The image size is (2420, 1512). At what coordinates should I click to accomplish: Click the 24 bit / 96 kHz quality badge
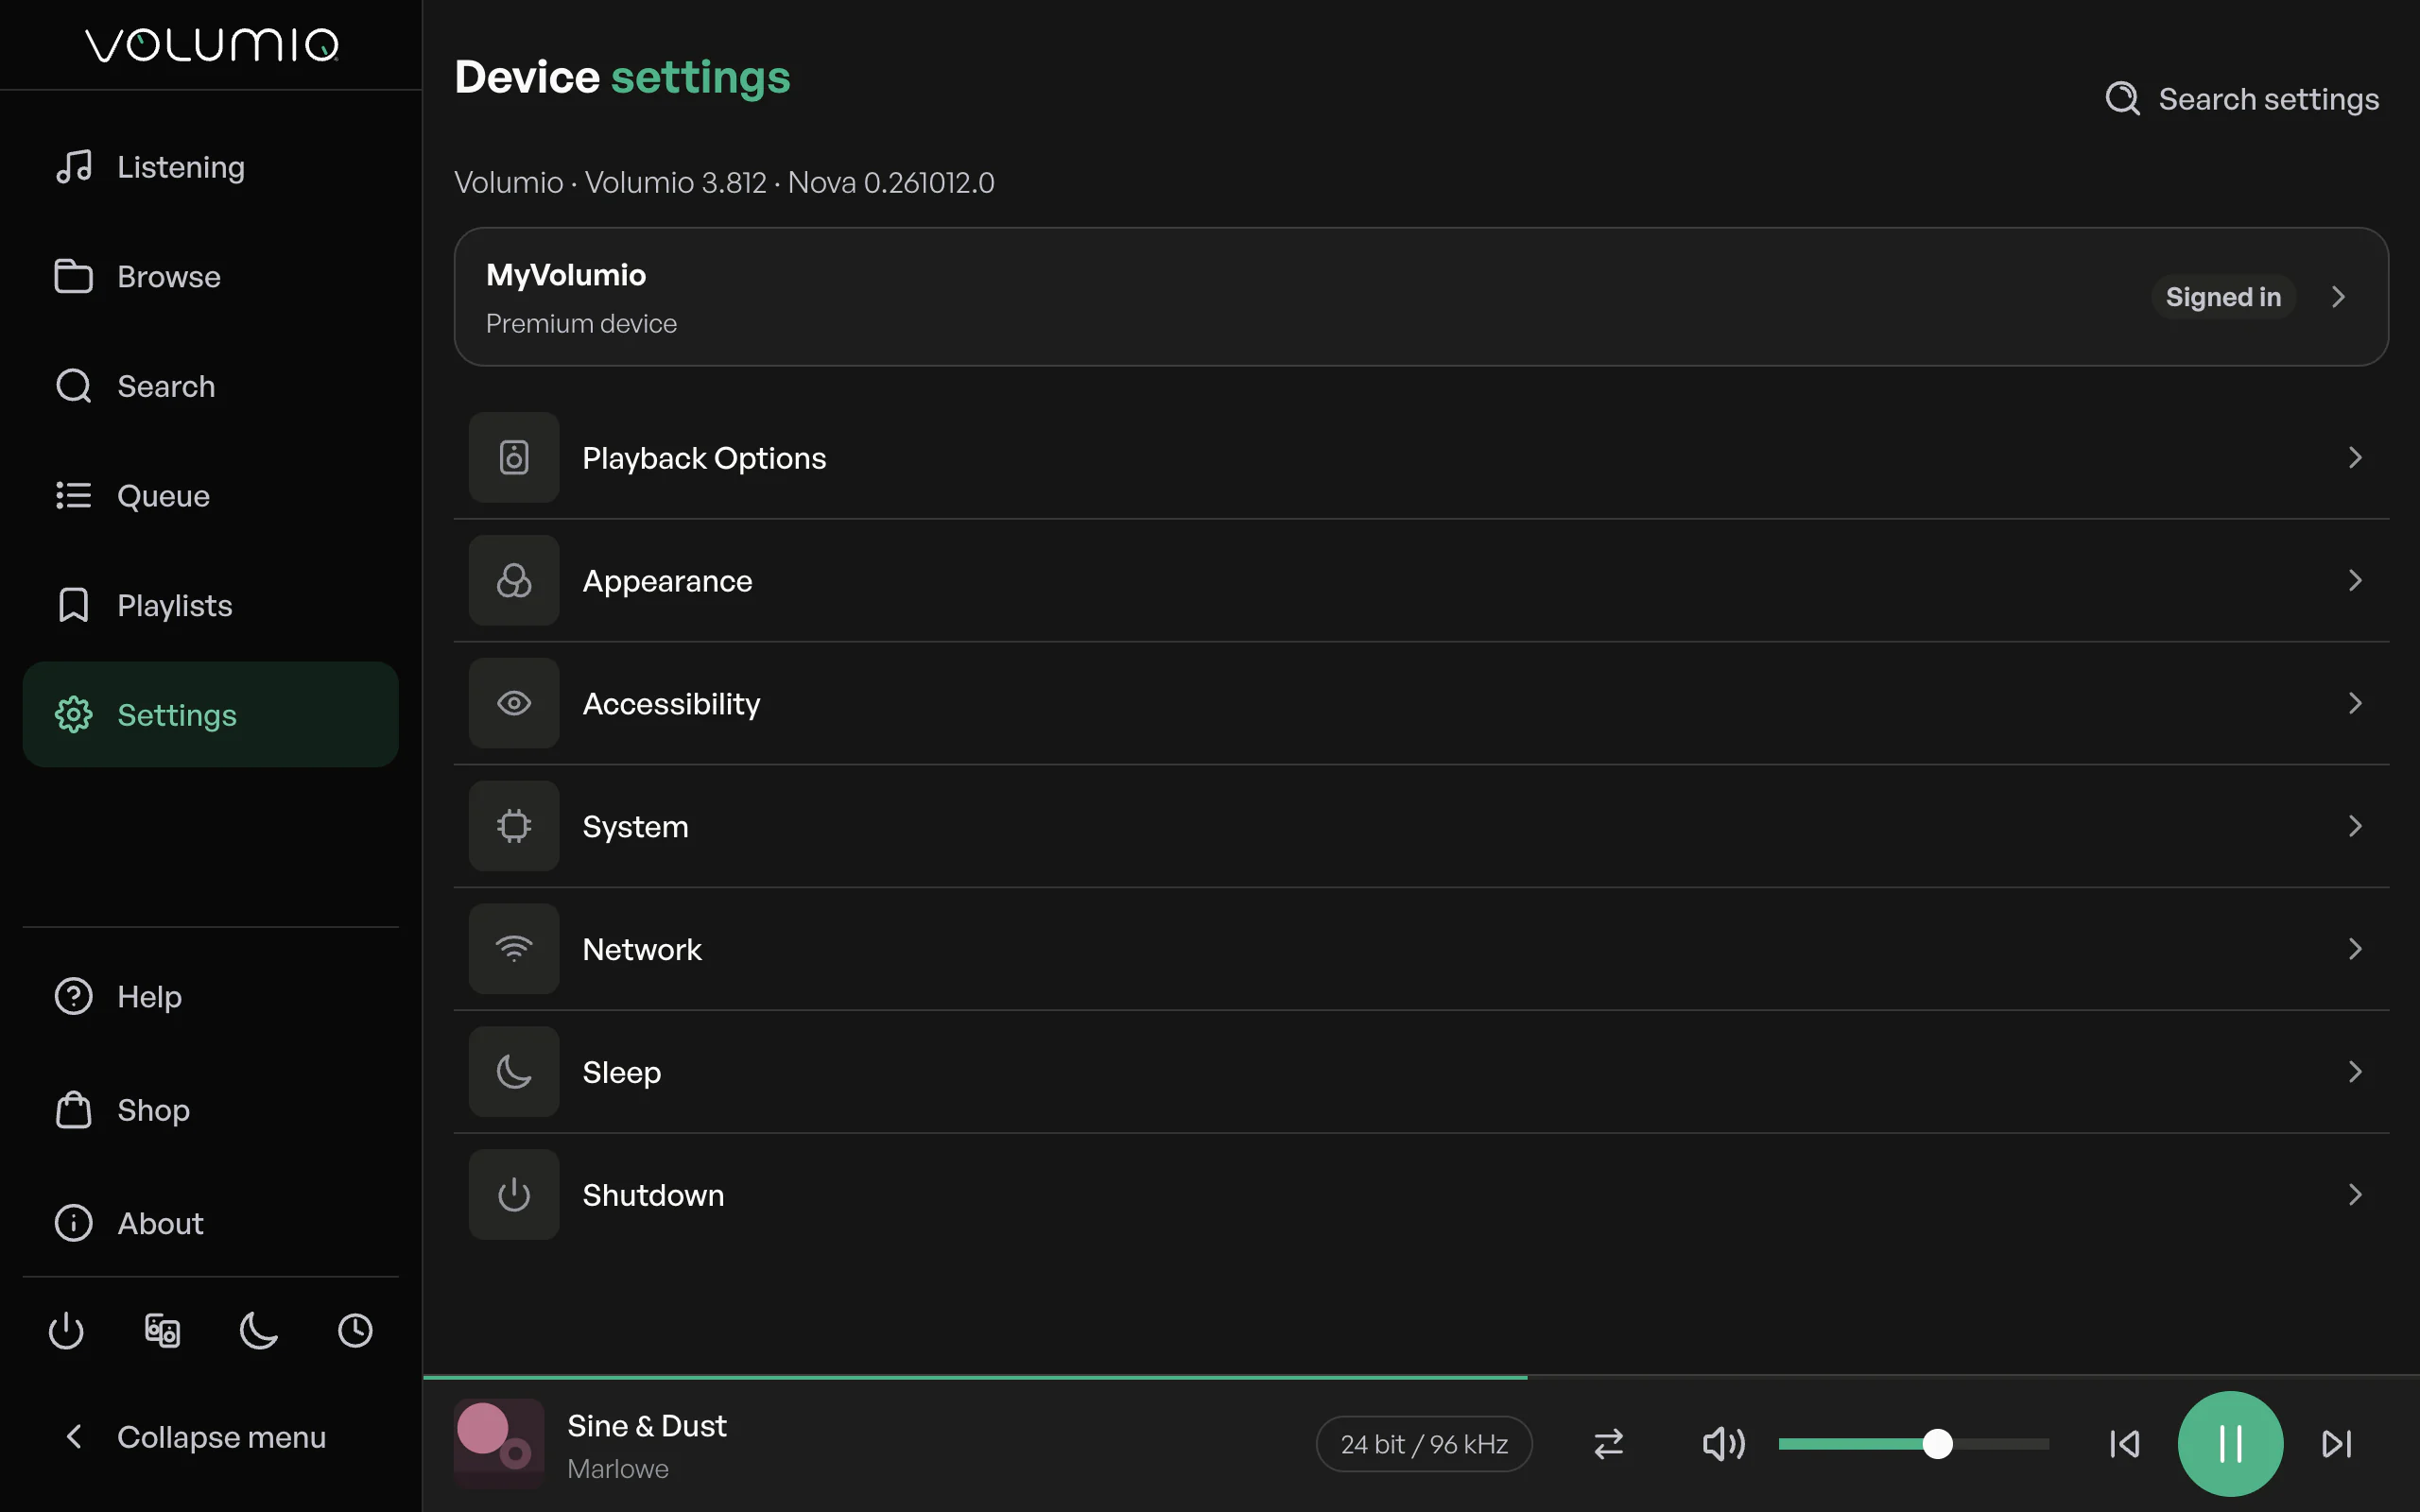(1424, 1444)
